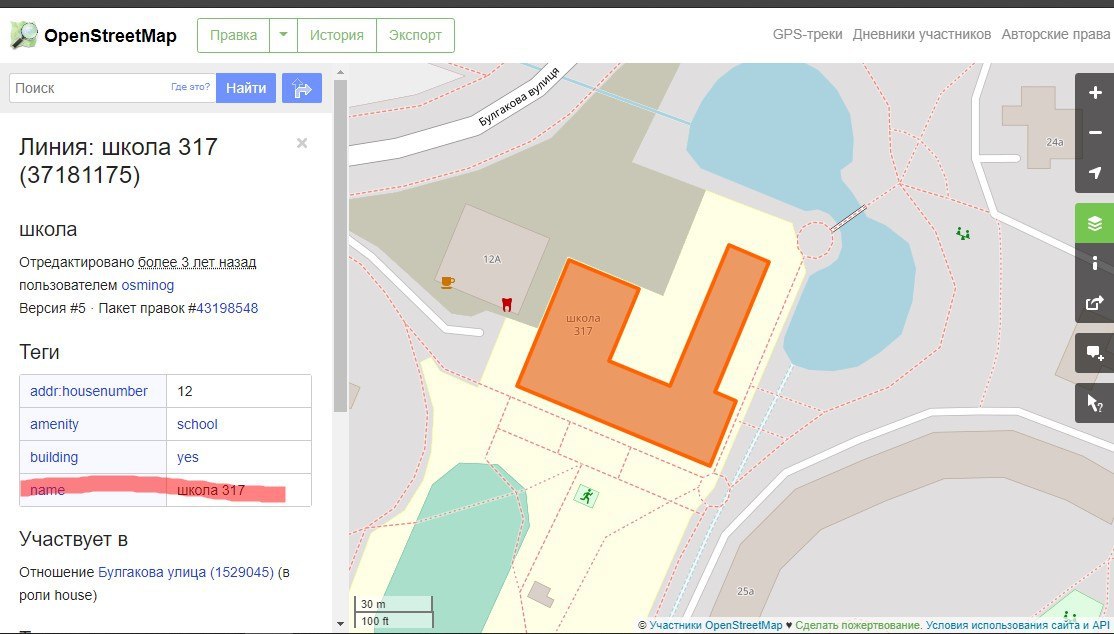This screenshot has height=634, width=1114.
Task: Click the sidebar scroll down arrow
Action: pyautogui.click(x=340, y=624)
